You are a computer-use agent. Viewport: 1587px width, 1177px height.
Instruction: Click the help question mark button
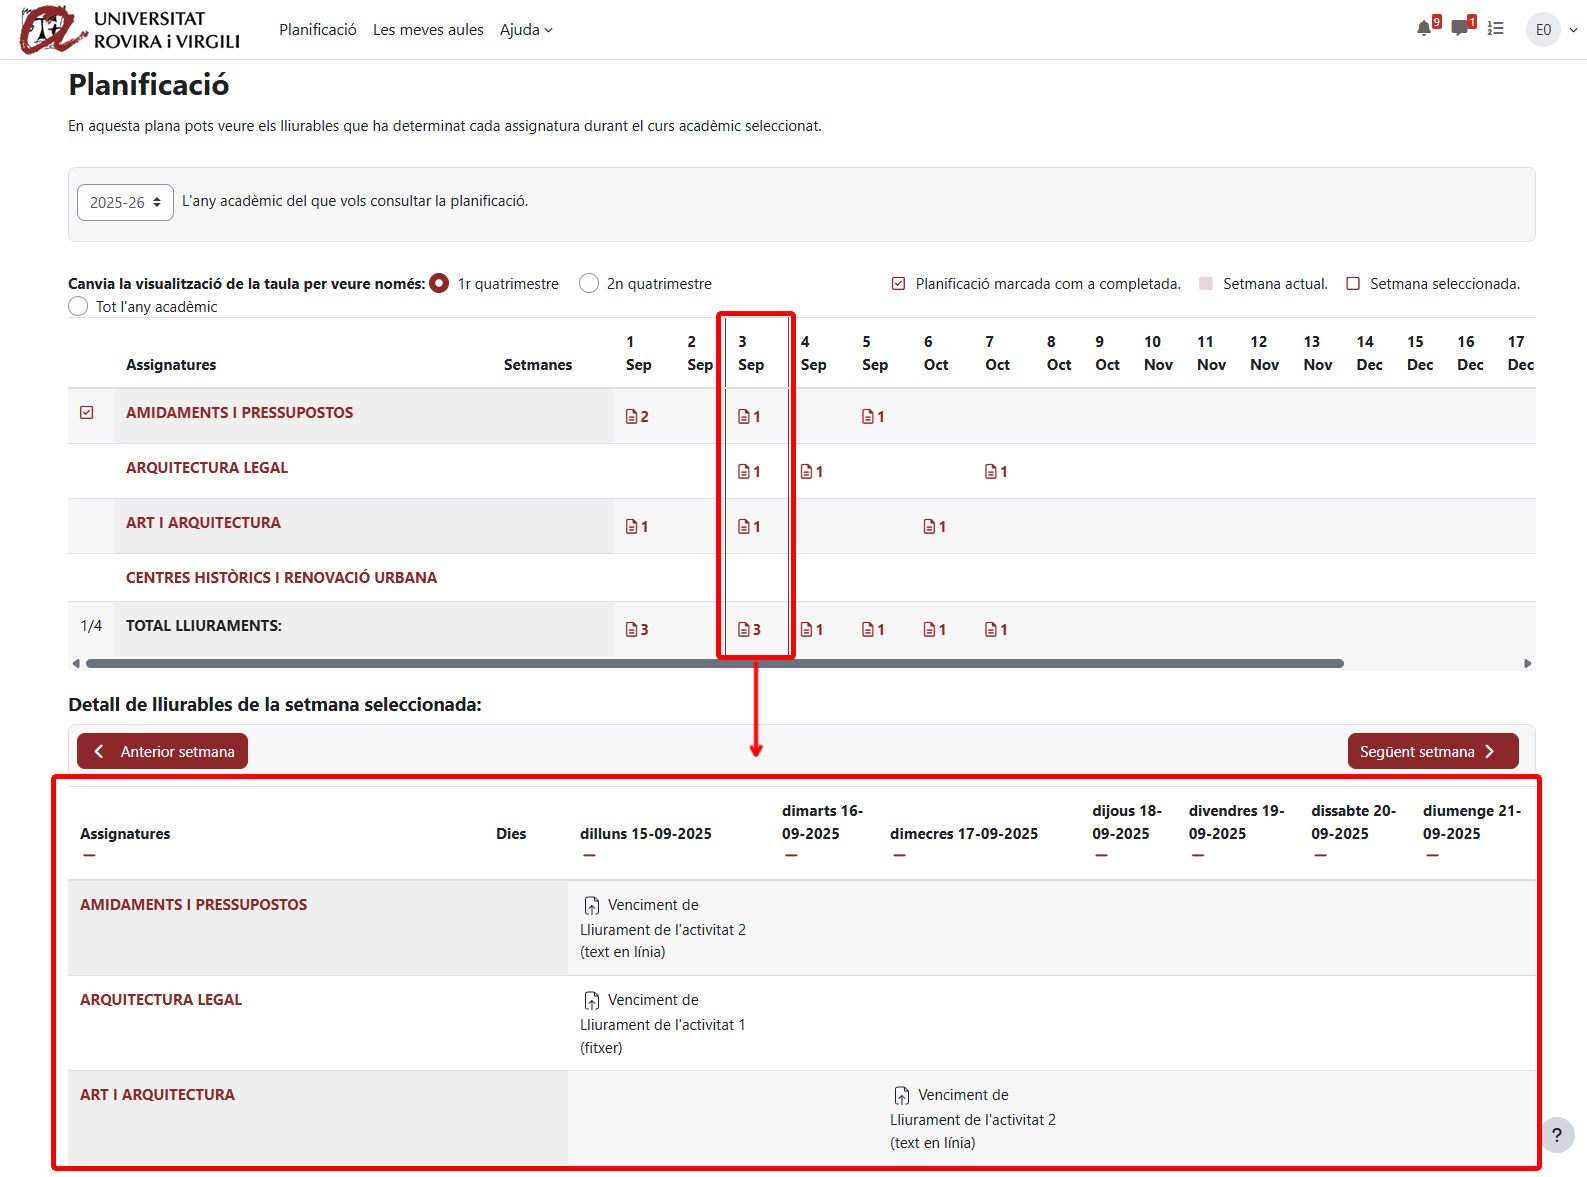tap(1556, 1135)
